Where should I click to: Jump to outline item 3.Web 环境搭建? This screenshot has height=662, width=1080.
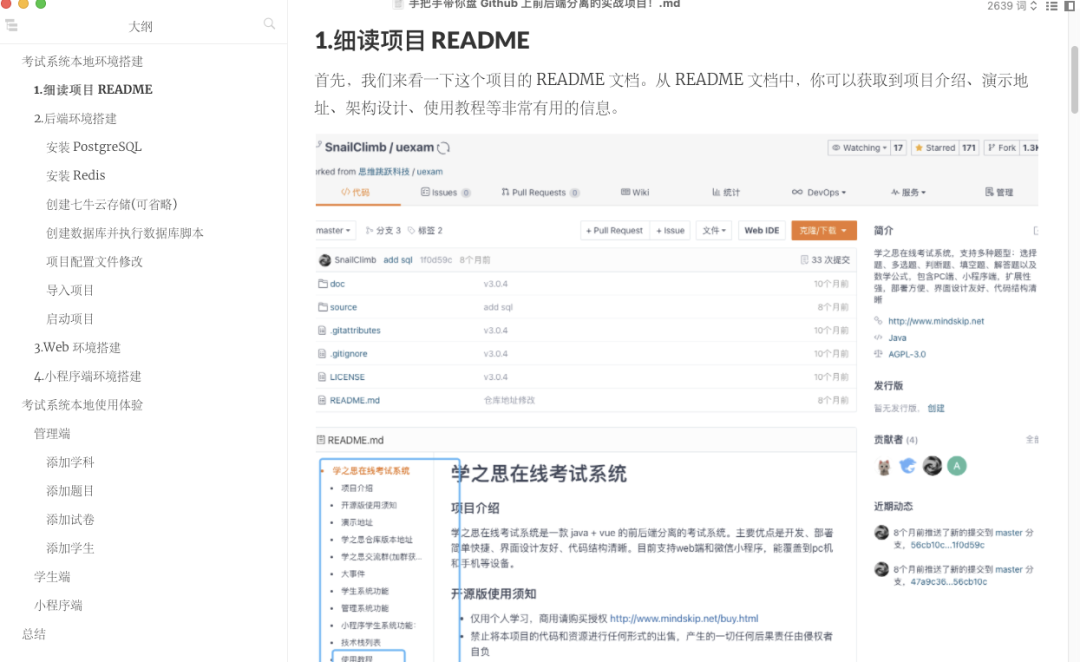pyautogui.click(x=77, y=347)
